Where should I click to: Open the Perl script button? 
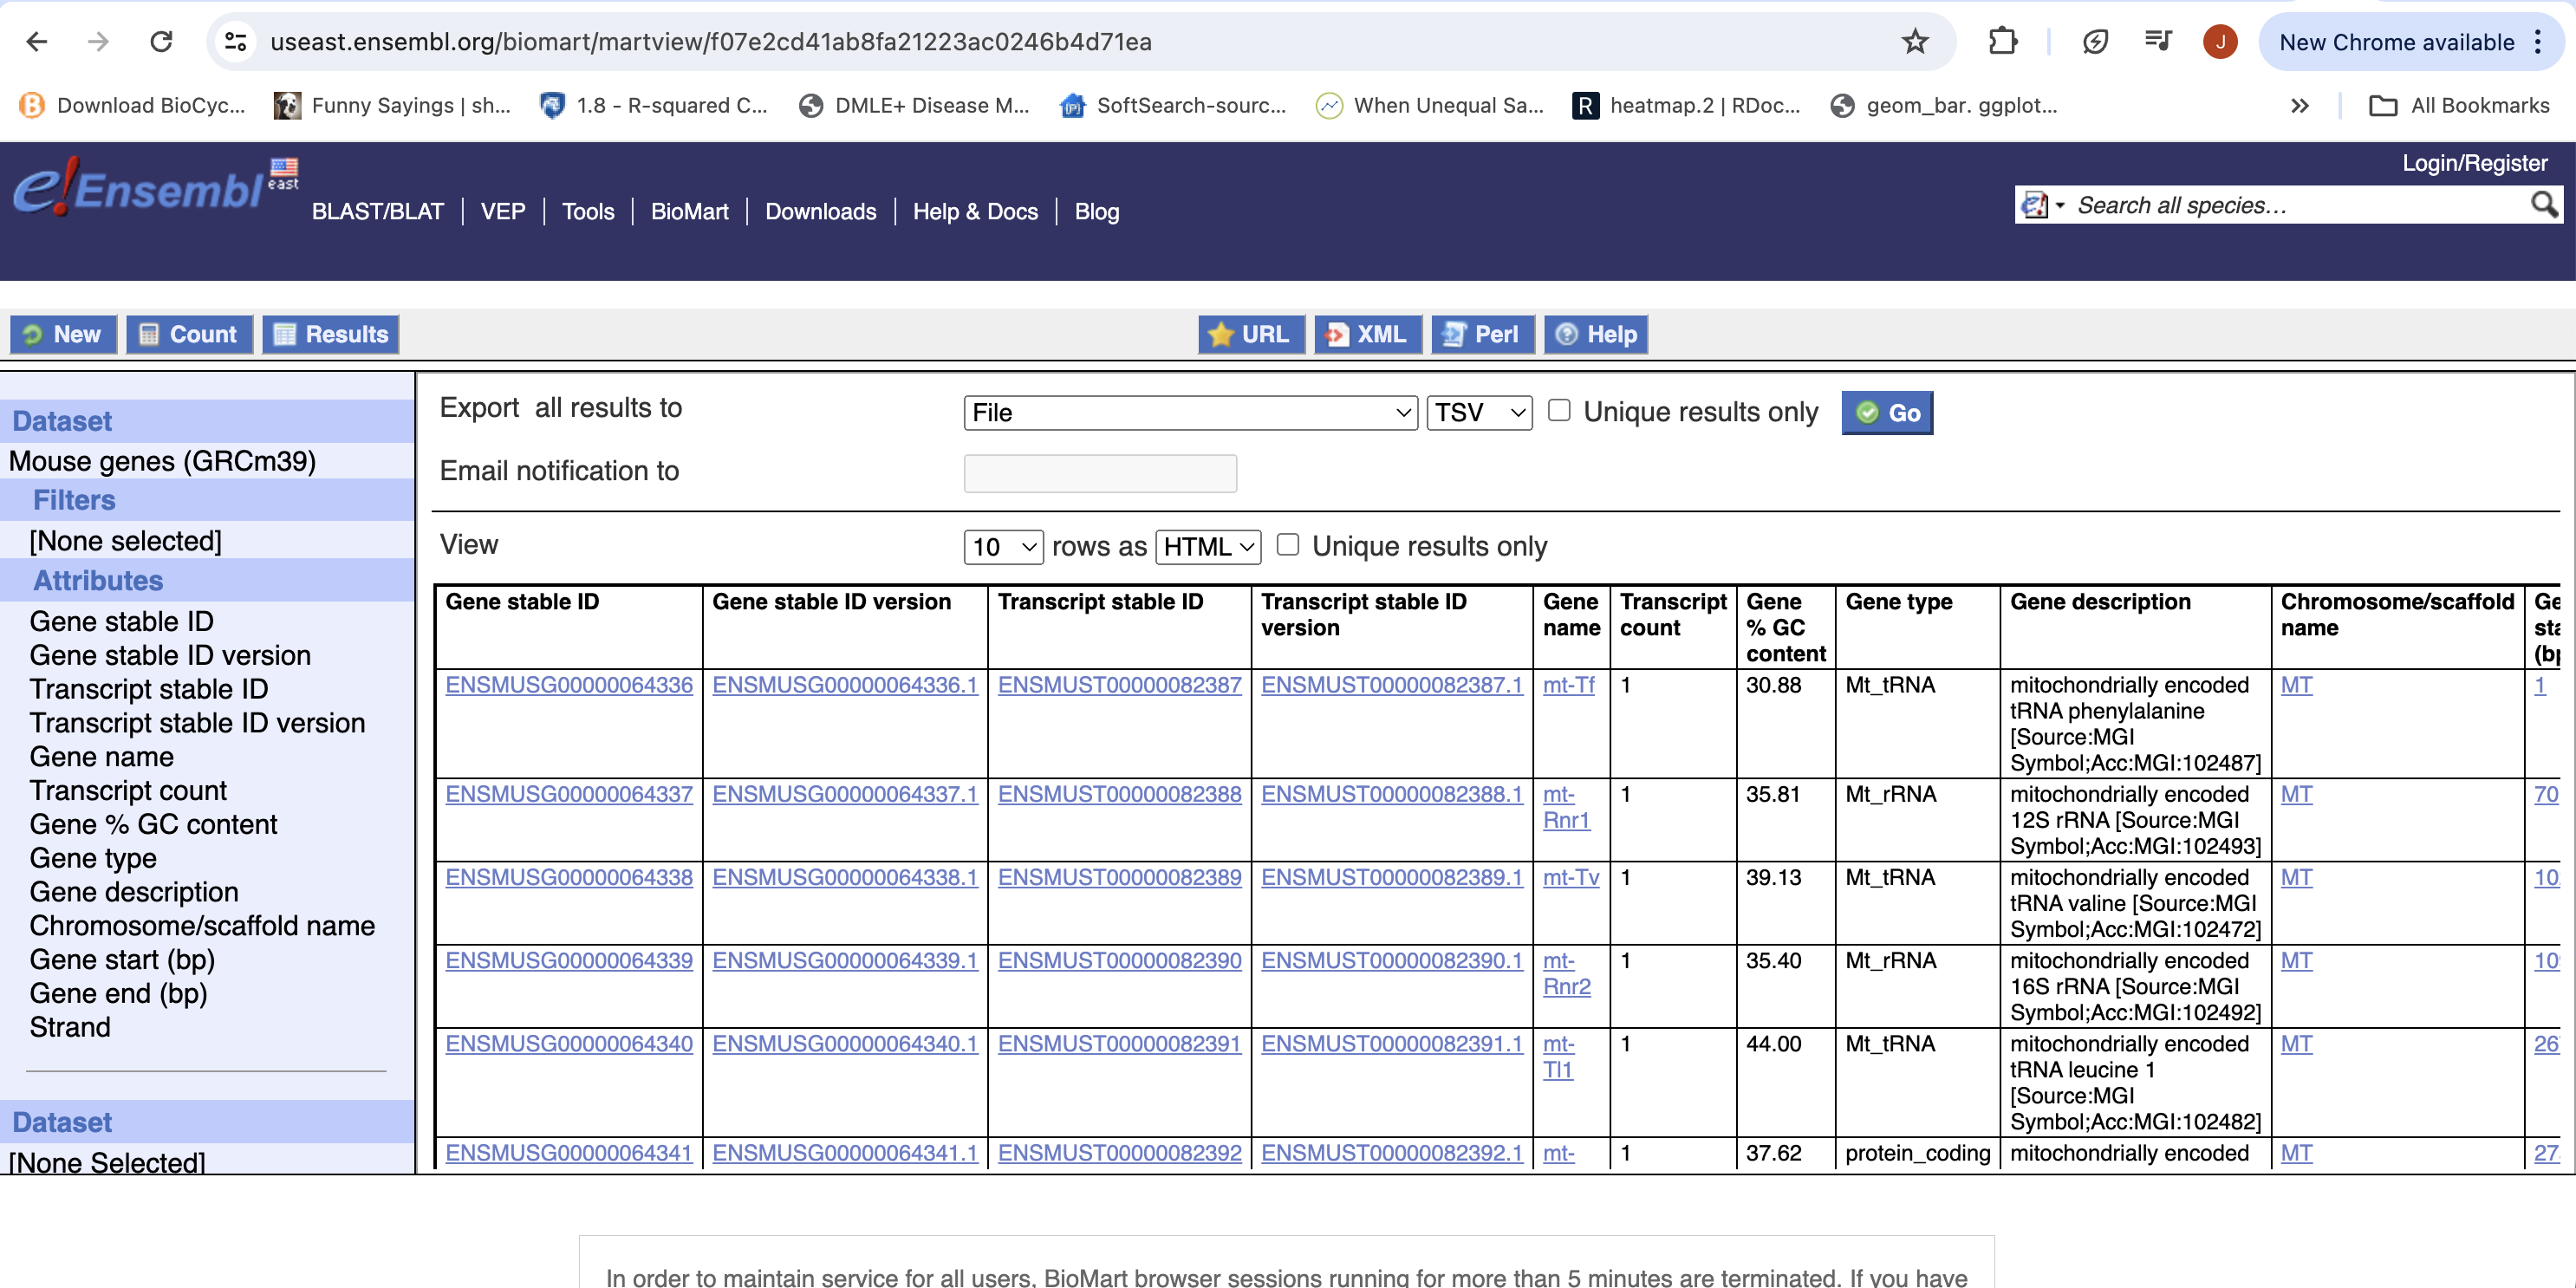pos(1482,334)
